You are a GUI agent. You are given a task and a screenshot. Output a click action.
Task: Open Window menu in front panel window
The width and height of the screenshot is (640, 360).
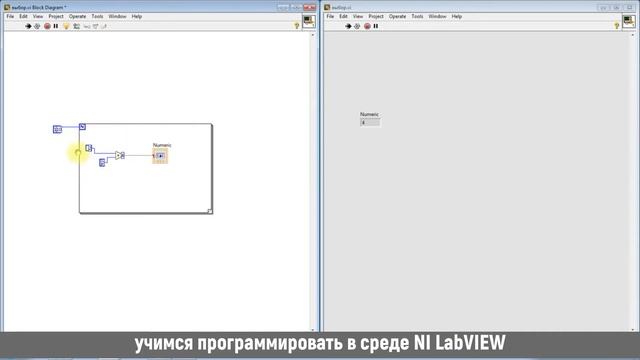(x=437, y=16)
